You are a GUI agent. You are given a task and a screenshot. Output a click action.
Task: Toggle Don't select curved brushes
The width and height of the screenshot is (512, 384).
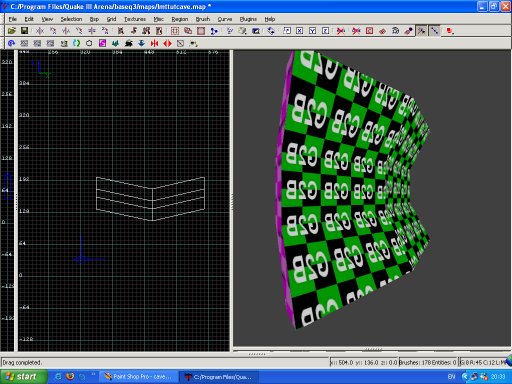click(x=341, y=31)
